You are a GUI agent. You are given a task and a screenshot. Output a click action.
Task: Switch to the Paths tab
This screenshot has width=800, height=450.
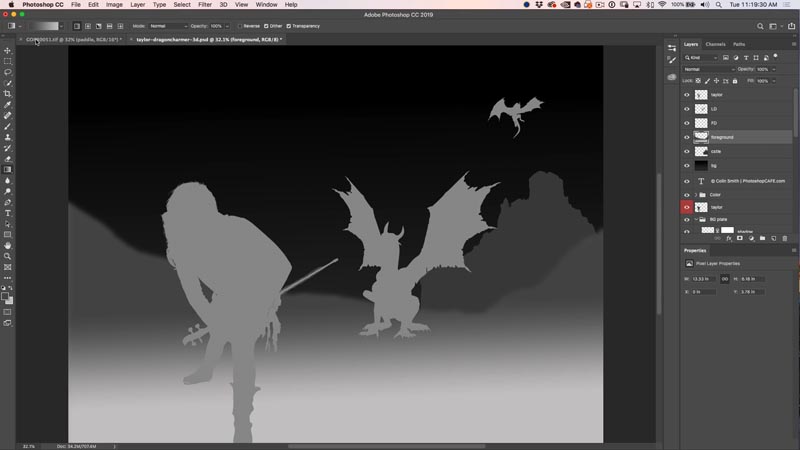[x=739, y=44]
